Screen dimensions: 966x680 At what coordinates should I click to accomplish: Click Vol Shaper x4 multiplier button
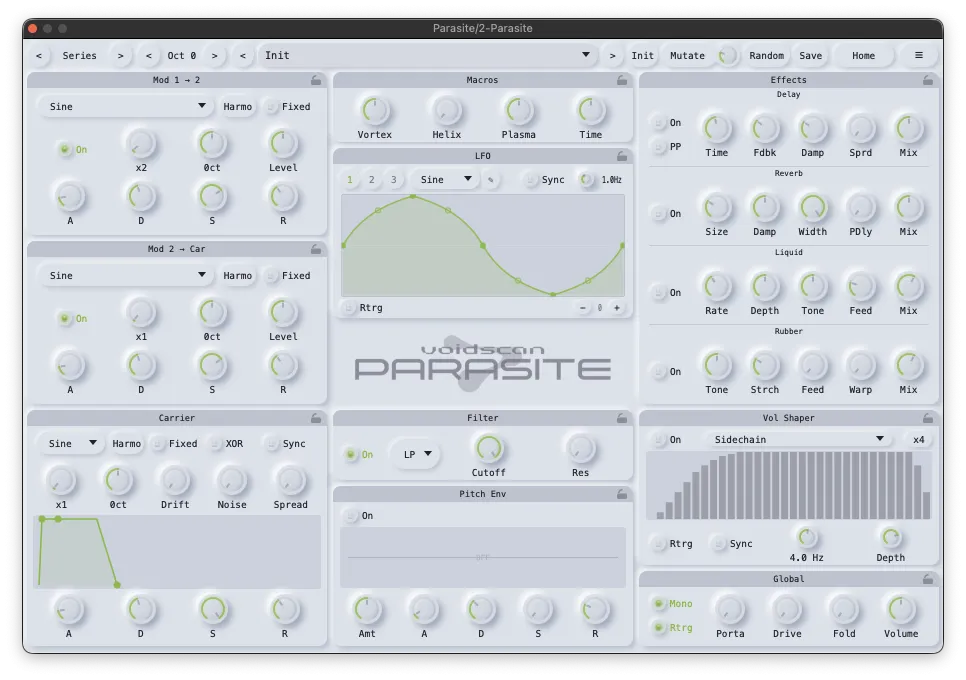919,440
